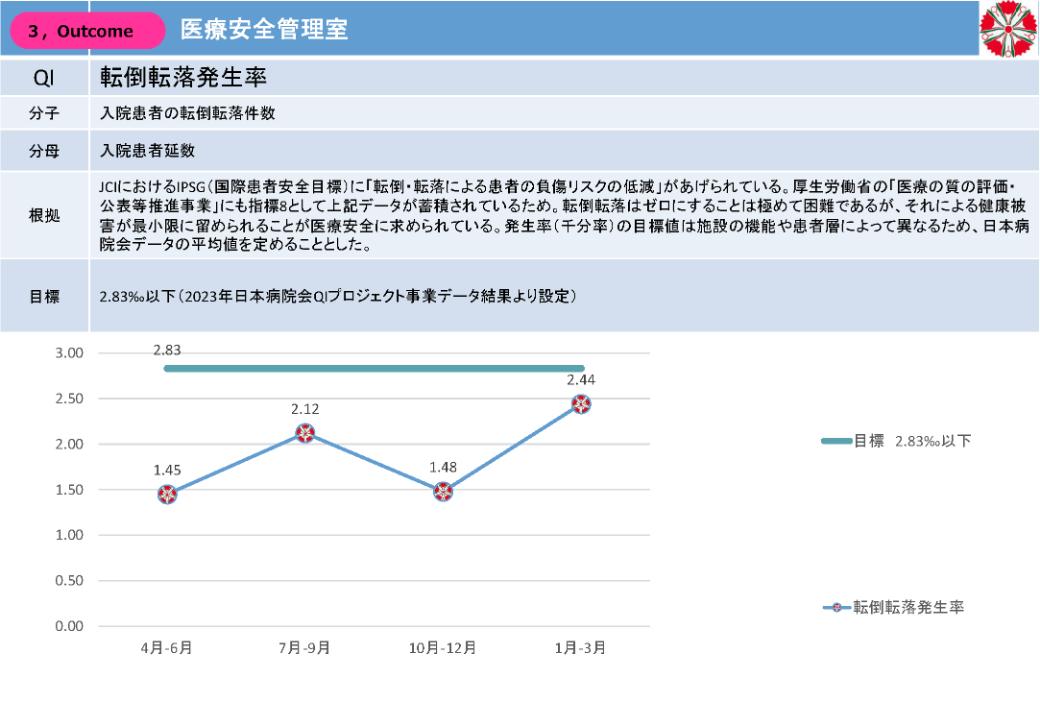Click the 目標 row label in the table

pyautogui.click(x=44, y=296)
